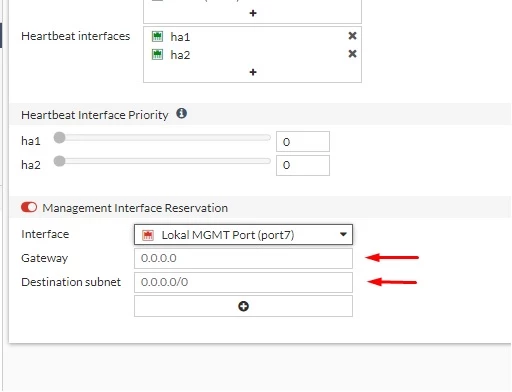Screen dimensions: 512x392
Task: Add a monitor interface with upper plus
Action: 253,13
